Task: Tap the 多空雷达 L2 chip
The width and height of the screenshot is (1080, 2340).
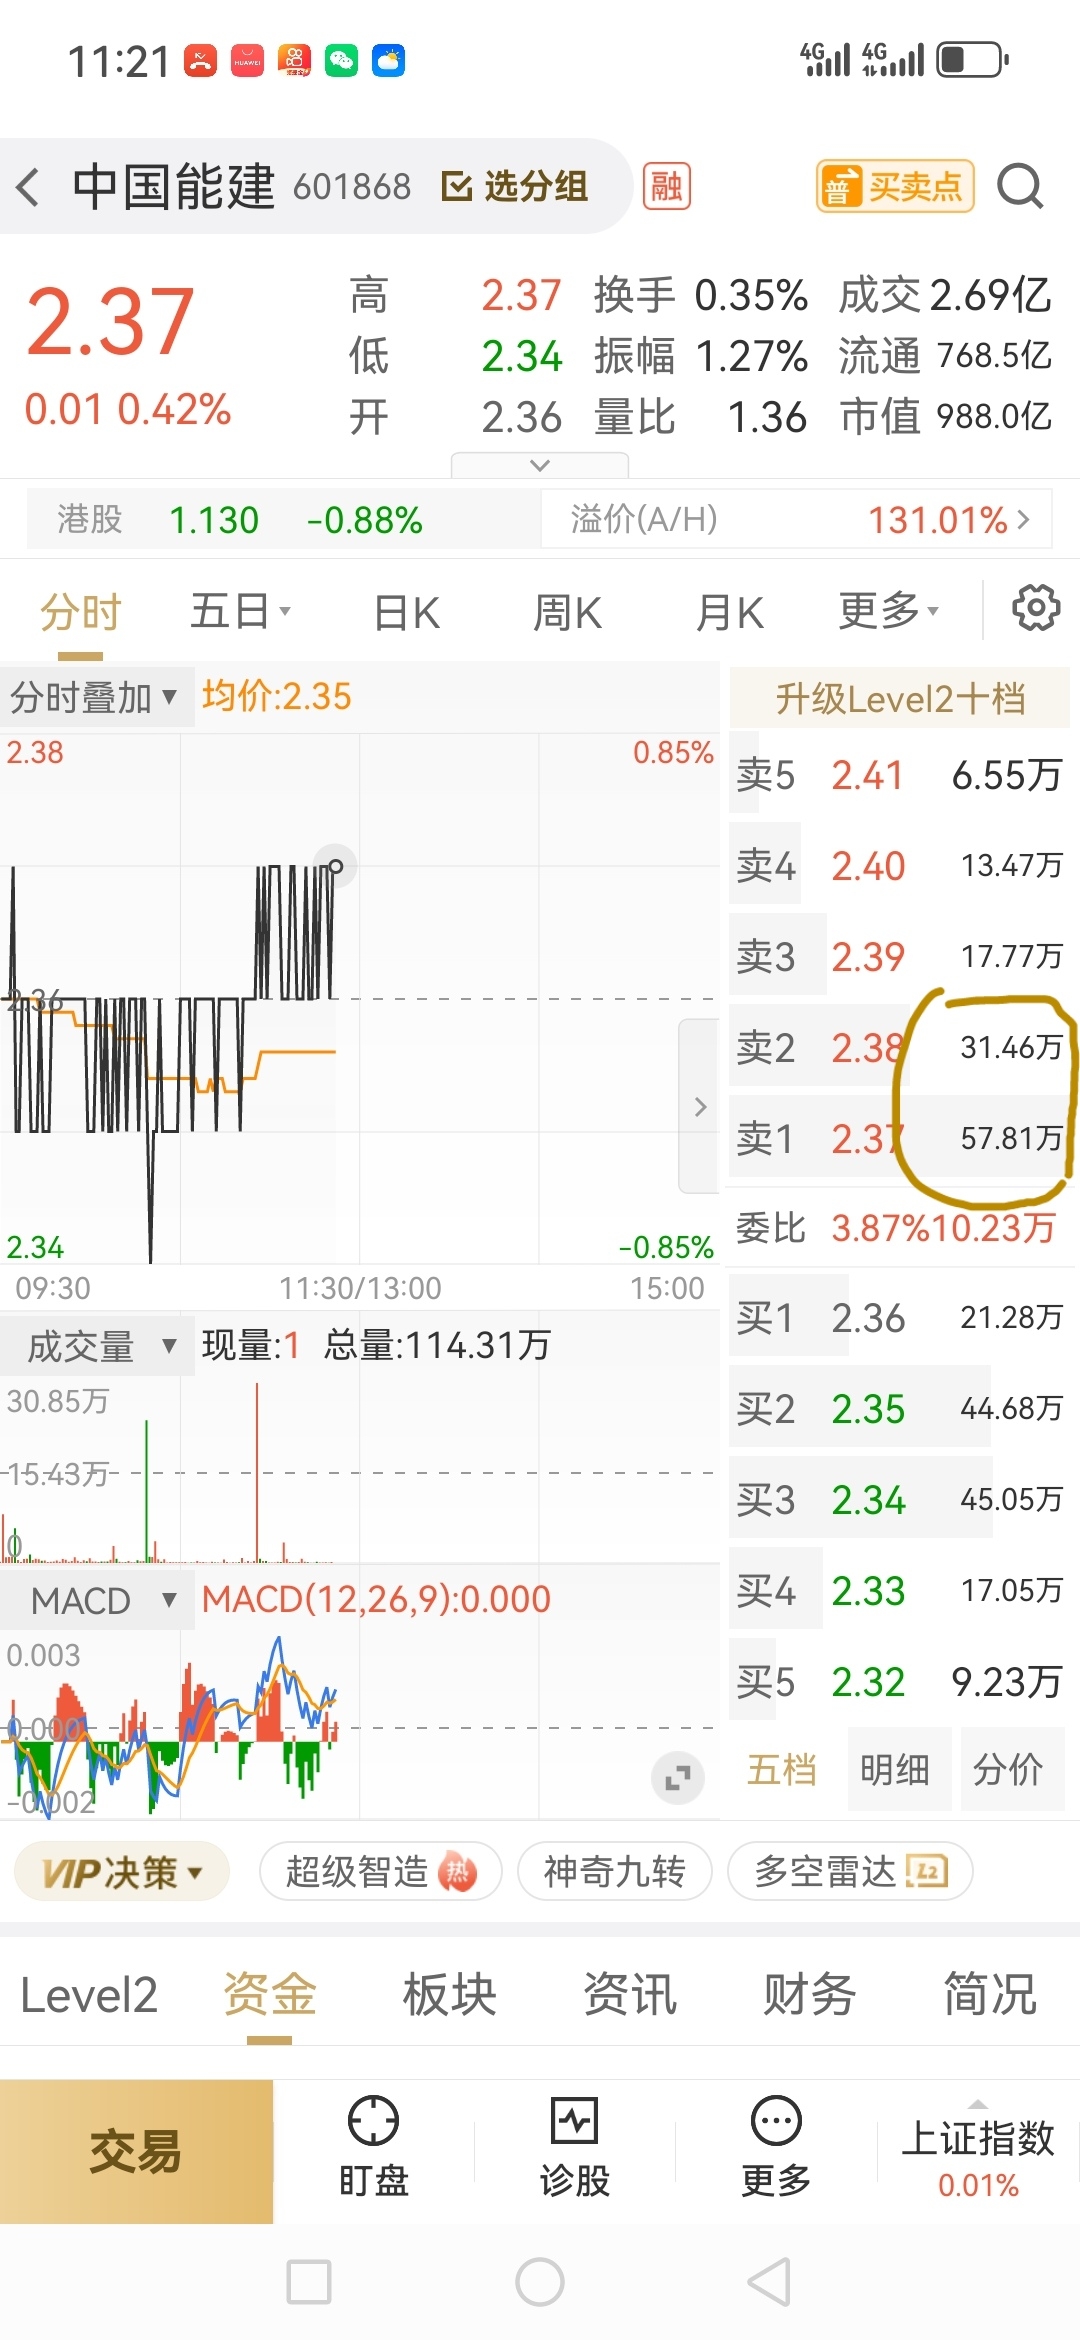Action: click(x=850, y=1872)
